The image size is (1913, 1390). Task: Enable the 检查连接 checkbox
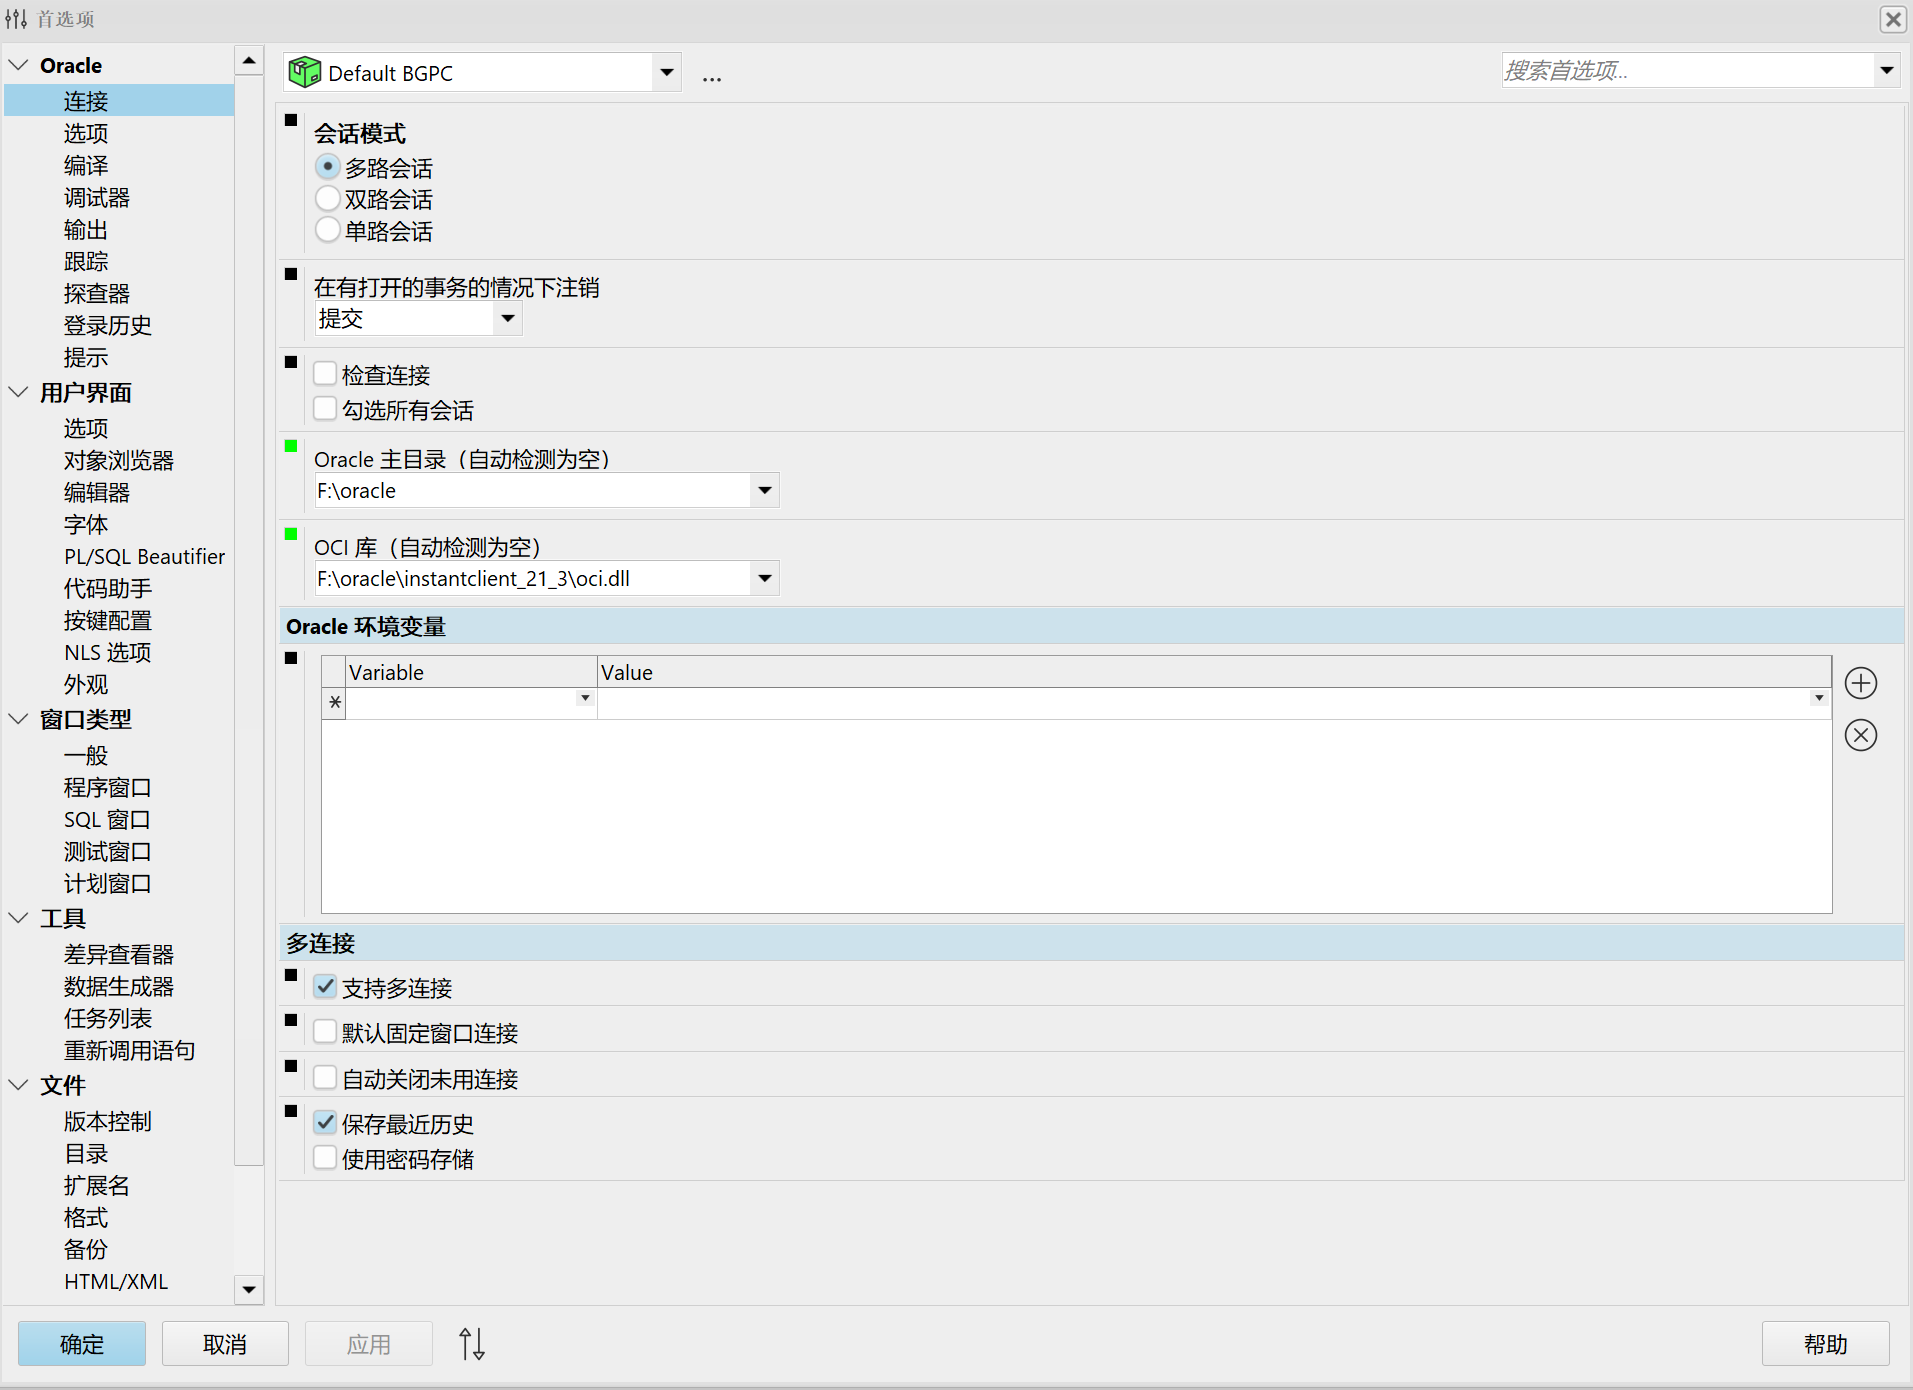click(x=325, y=374)
